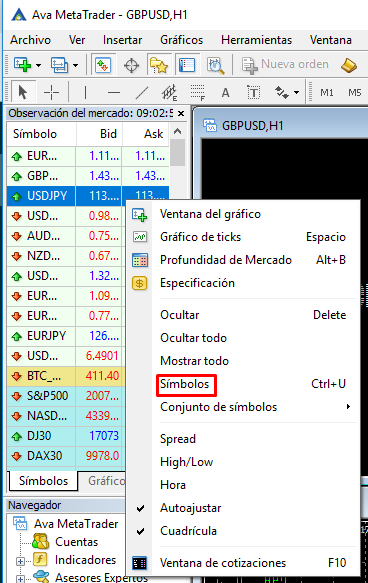This screenshot has width=368, height=583.
Task: Select the Fibonacci retracement tool
Action: [x=197, y=92]
